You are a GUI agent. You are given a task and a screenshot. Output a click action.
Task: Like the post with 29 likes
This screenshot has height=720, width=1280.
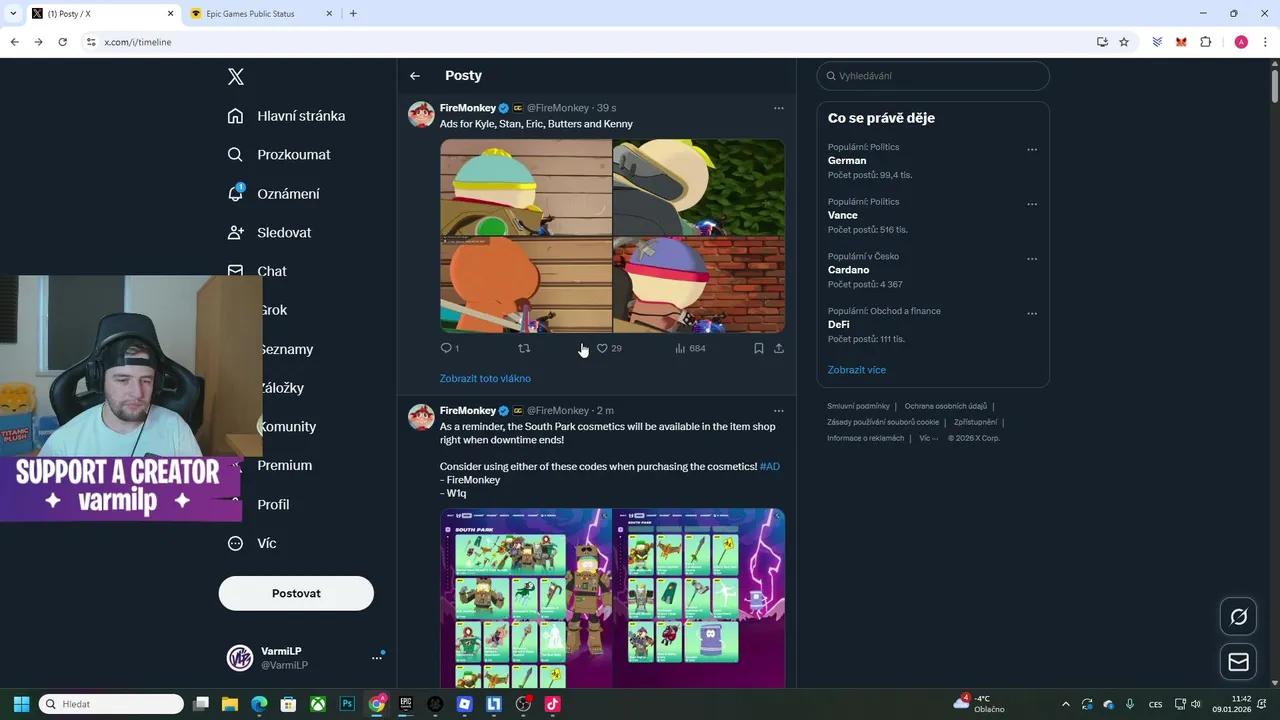(608, 348)
